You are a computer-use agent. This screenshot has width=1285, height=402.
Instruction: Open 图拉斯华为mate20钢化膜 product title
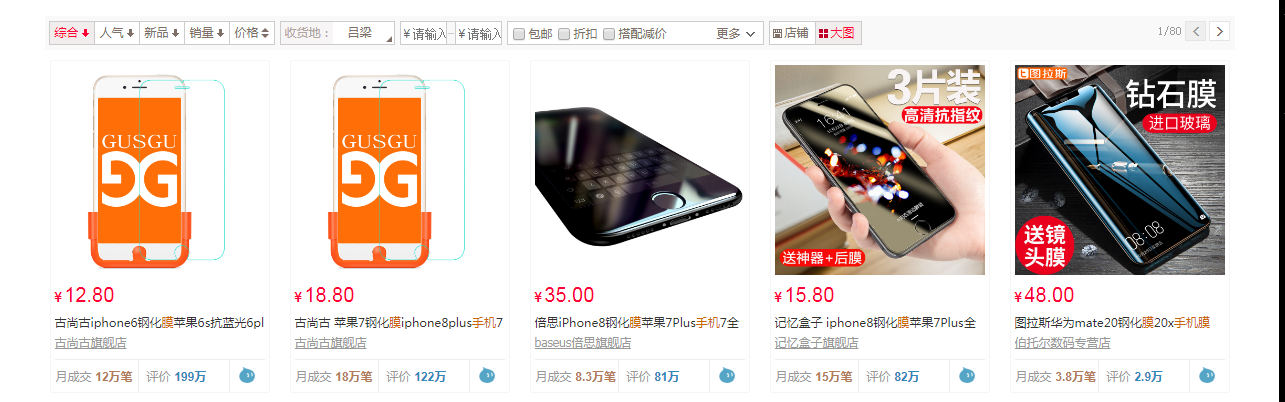pyautogui.click(x=1112, y=323)
